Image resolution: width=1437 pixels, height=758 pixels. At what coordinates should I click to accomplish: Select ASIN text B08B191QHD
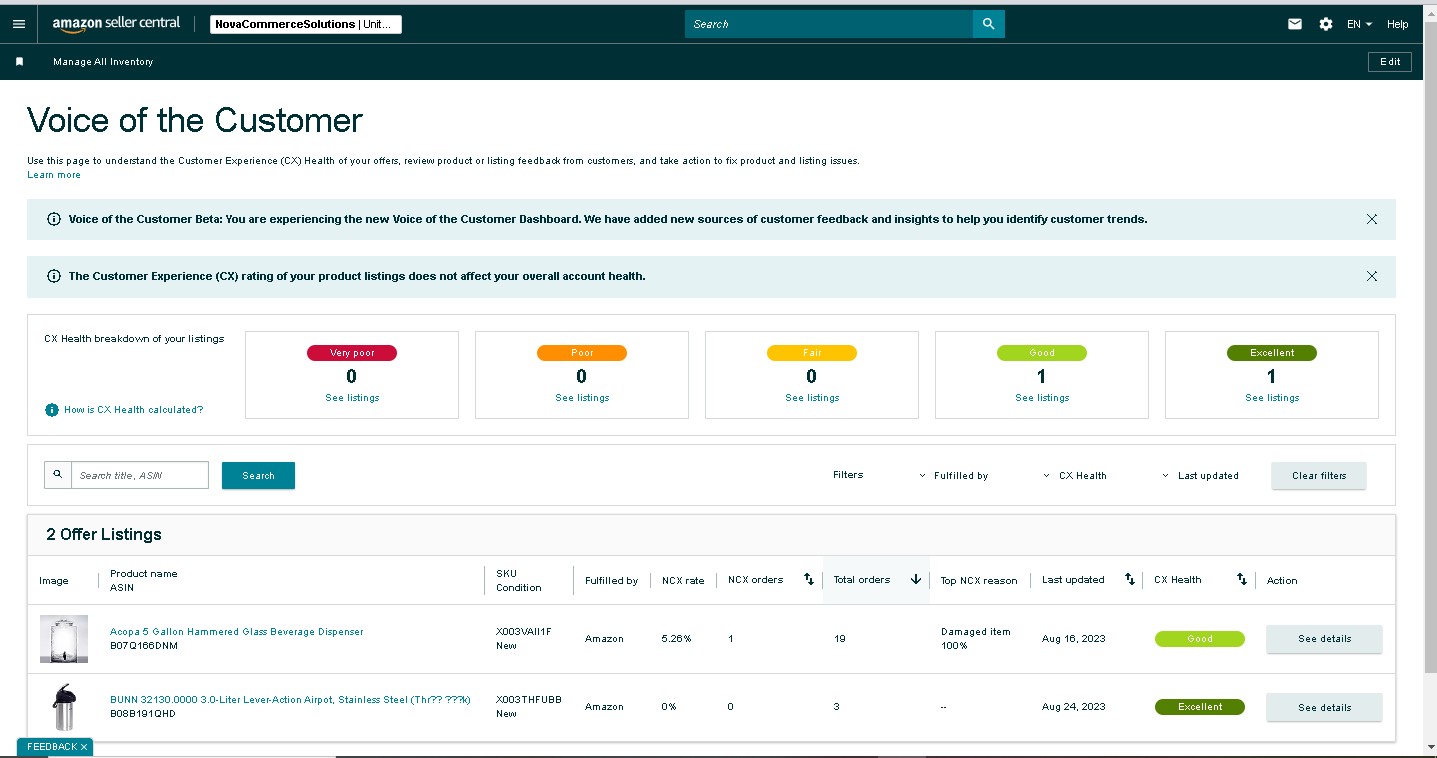pos(143,714)
